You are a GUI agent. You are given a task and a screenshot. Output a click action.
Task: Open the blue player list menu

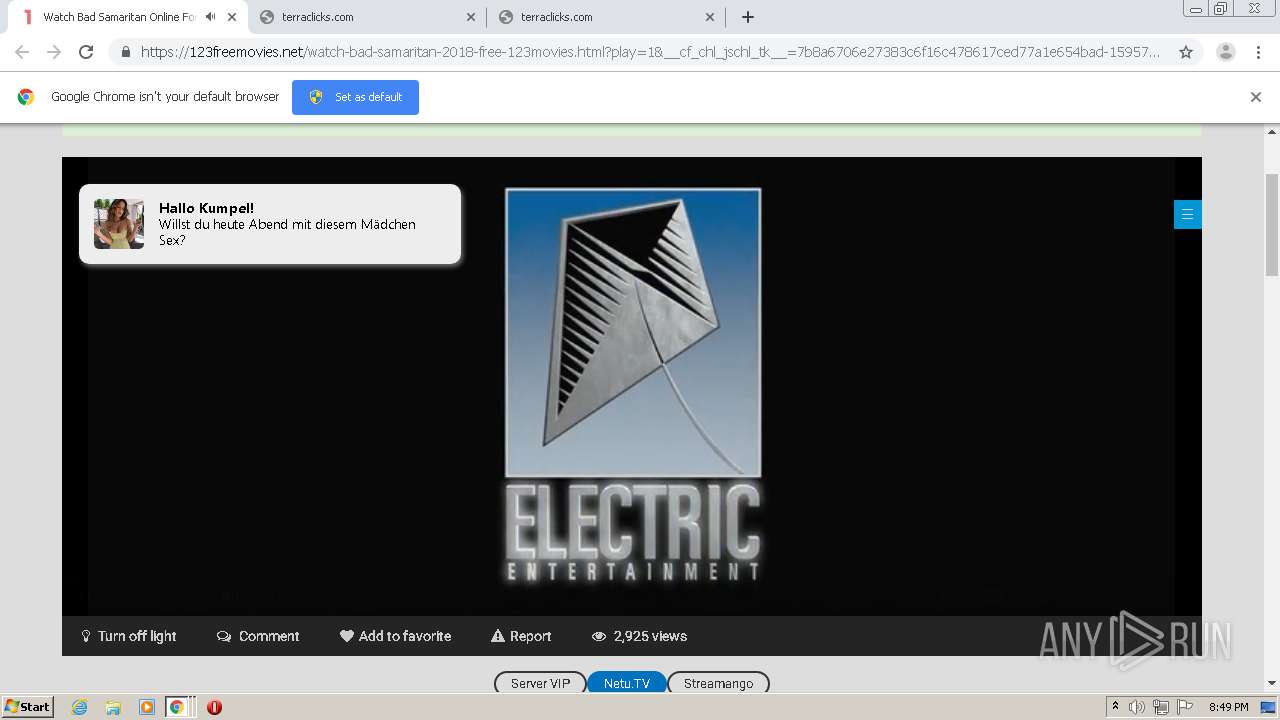tap(1188, 214)
